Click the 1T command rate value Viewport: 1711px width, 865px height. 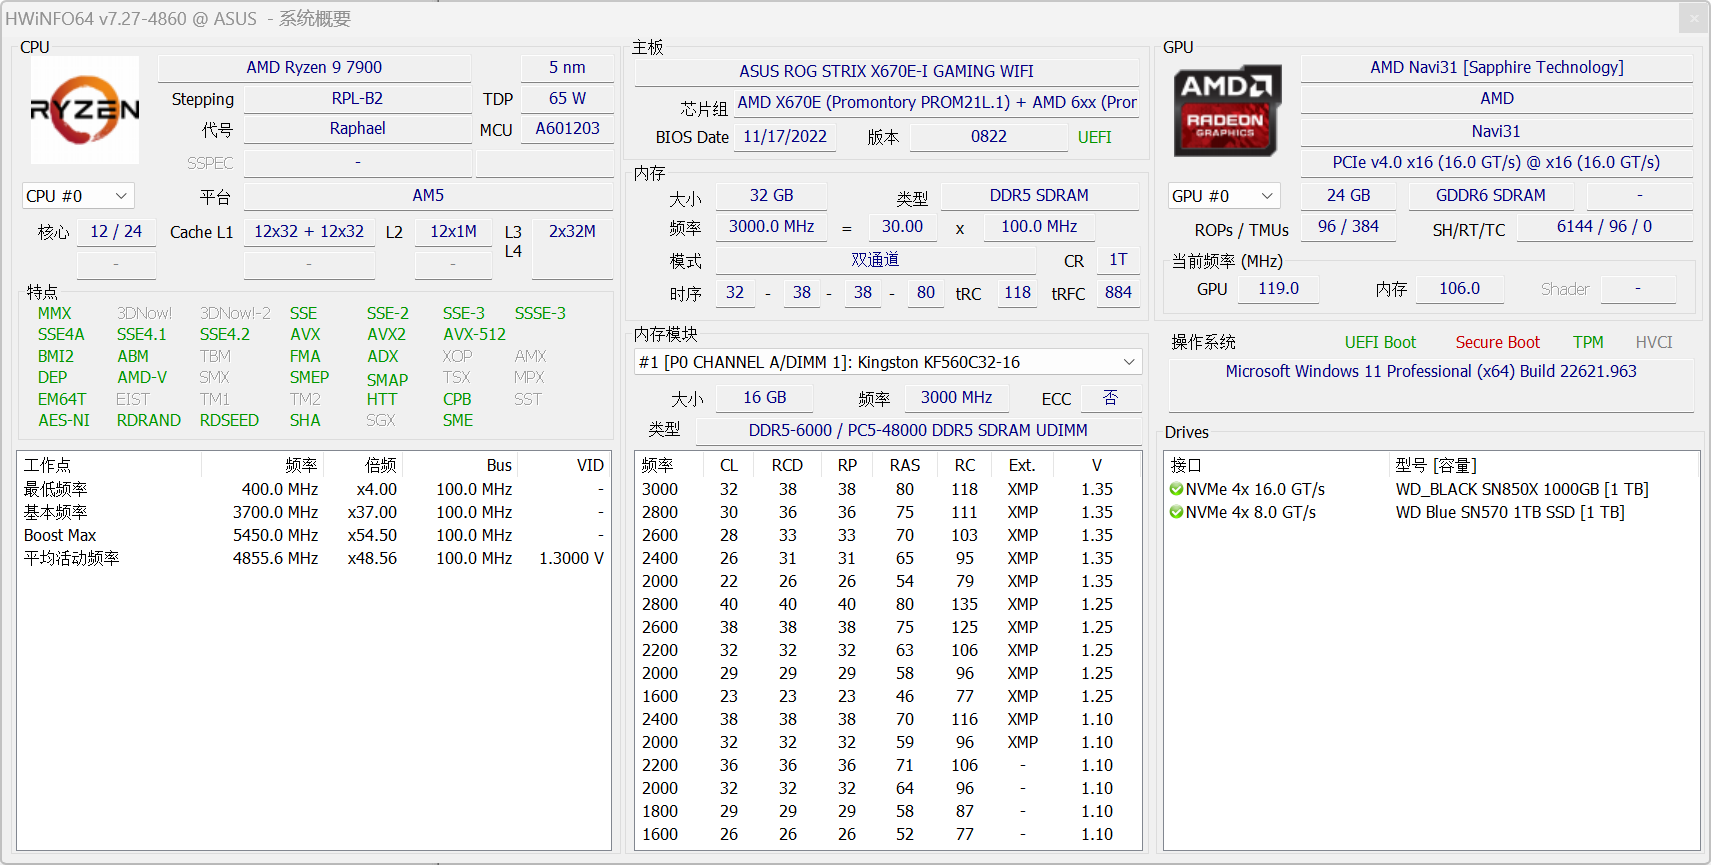[x=1118, y=259]
